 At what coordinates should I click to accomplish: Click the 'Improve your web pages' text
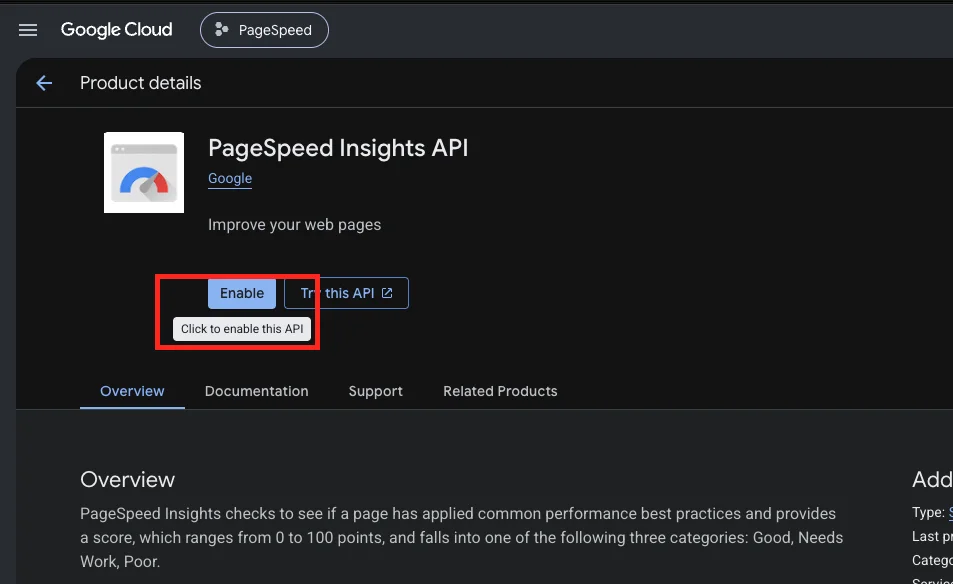(x=295, y=225)
